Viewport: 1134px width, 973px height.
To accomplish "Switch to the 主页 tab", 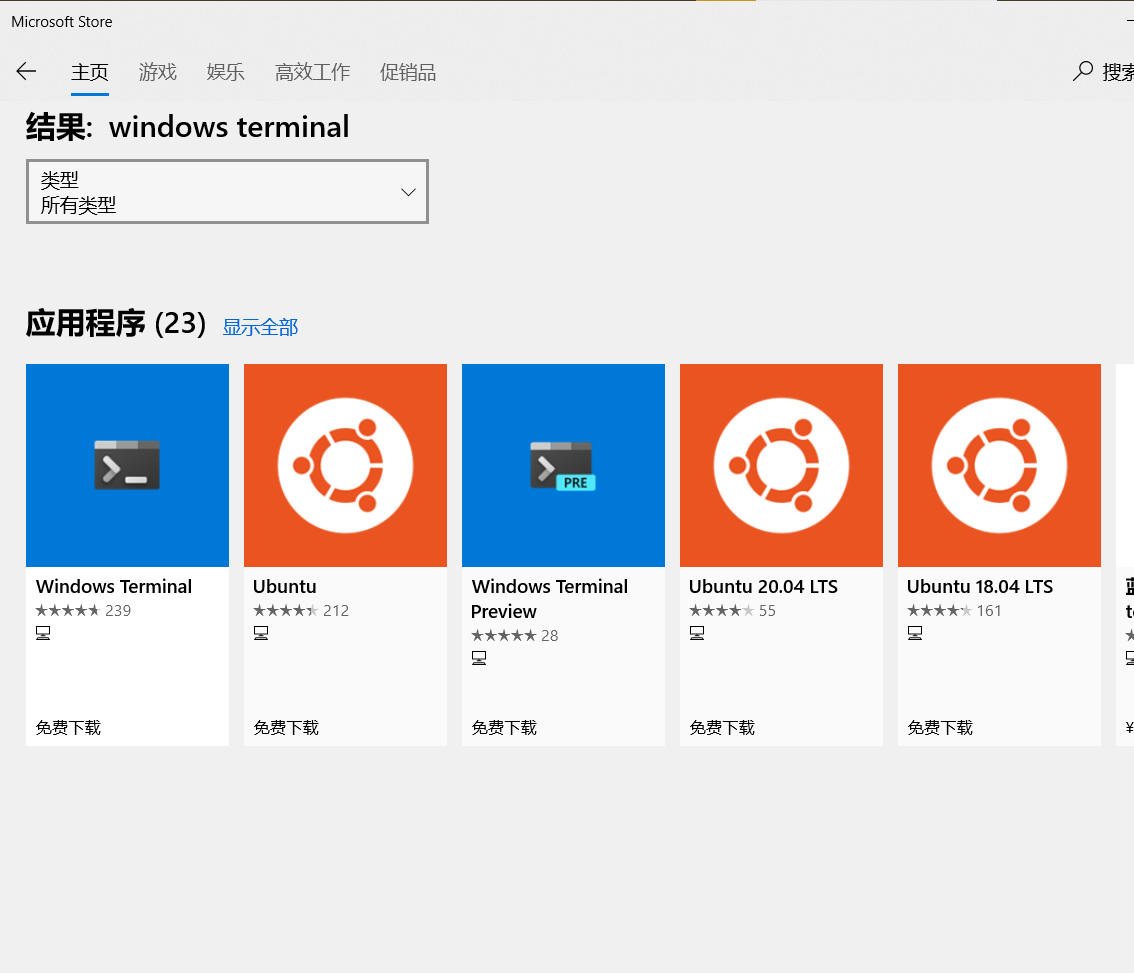I will coord(90,72).
